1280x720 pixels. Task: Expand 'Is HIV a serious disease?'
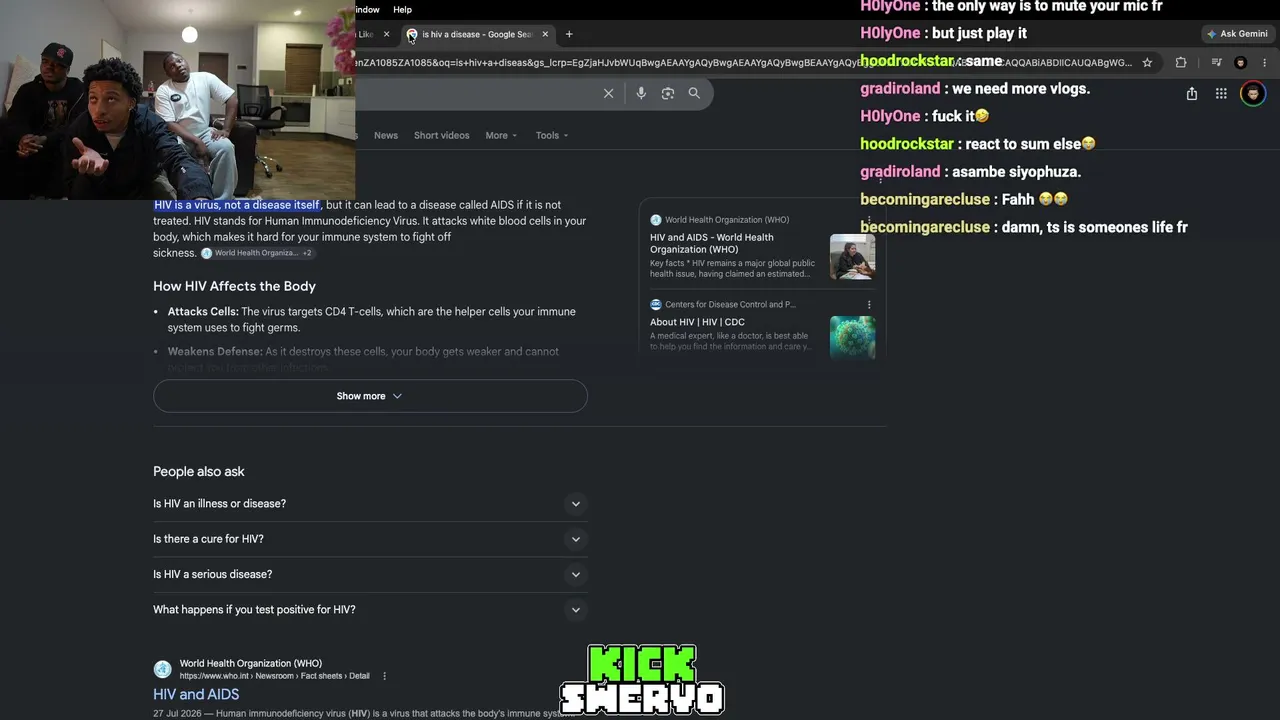pyautogui.click(x=370, y=574)
